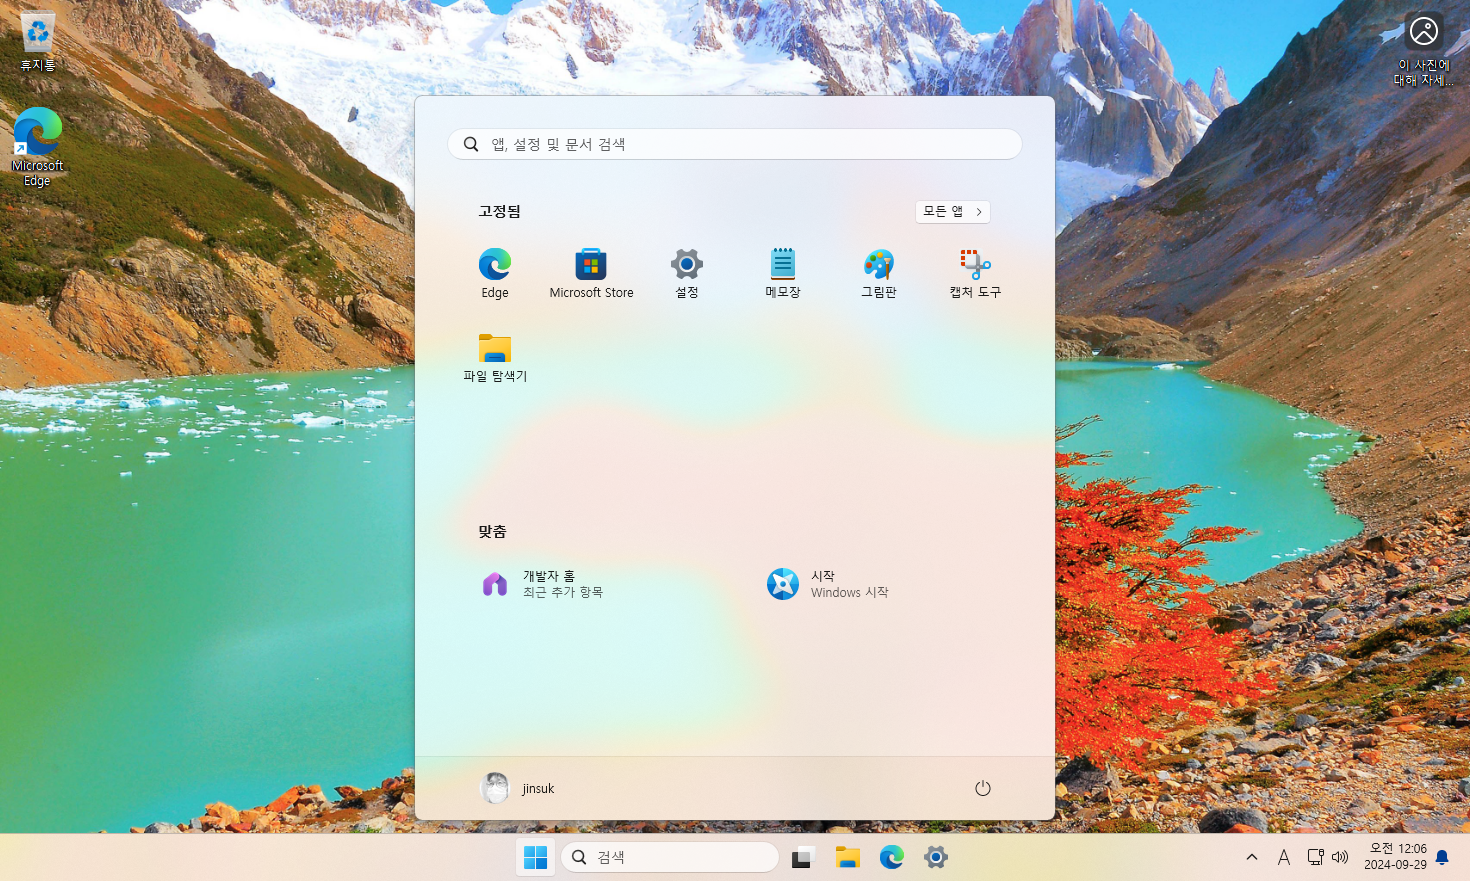Show hidden system tray icons
Image resolution: width=1470 pixels, height=881 pixels.
click(x=1252, y=857)
